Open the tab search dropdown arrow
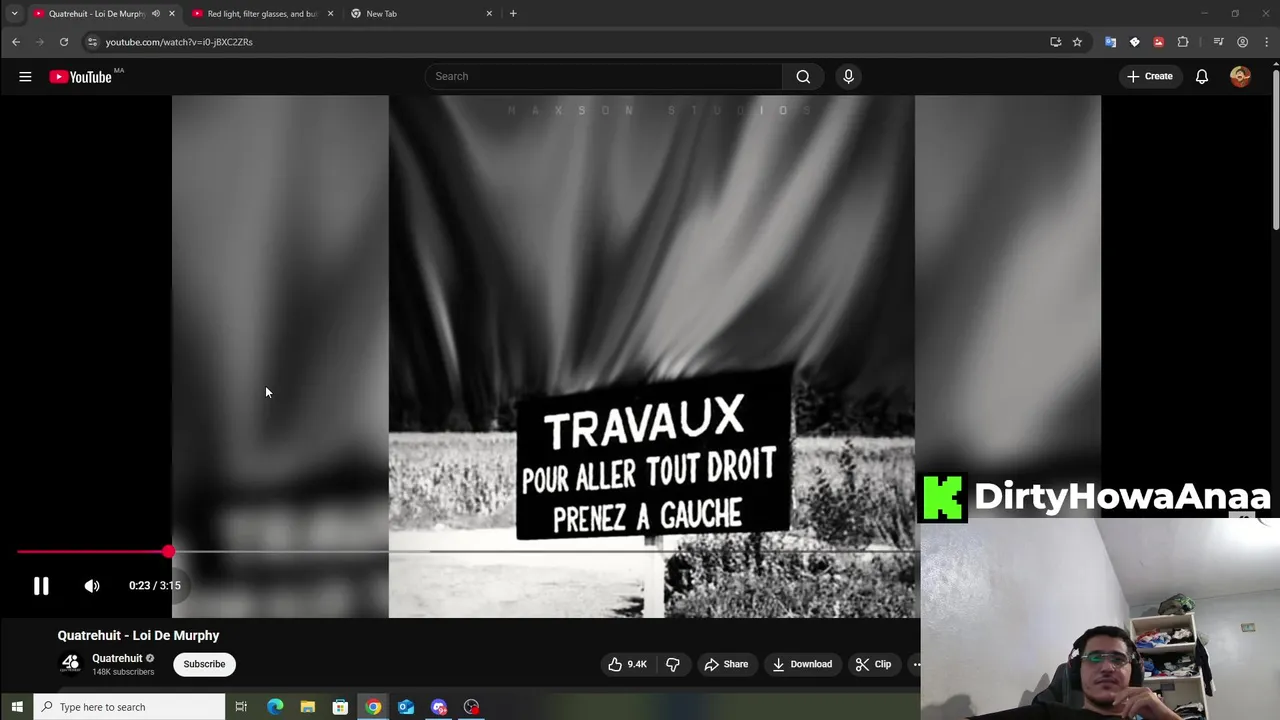Viewport: 1280px width, 720px height. pos(14,13)
